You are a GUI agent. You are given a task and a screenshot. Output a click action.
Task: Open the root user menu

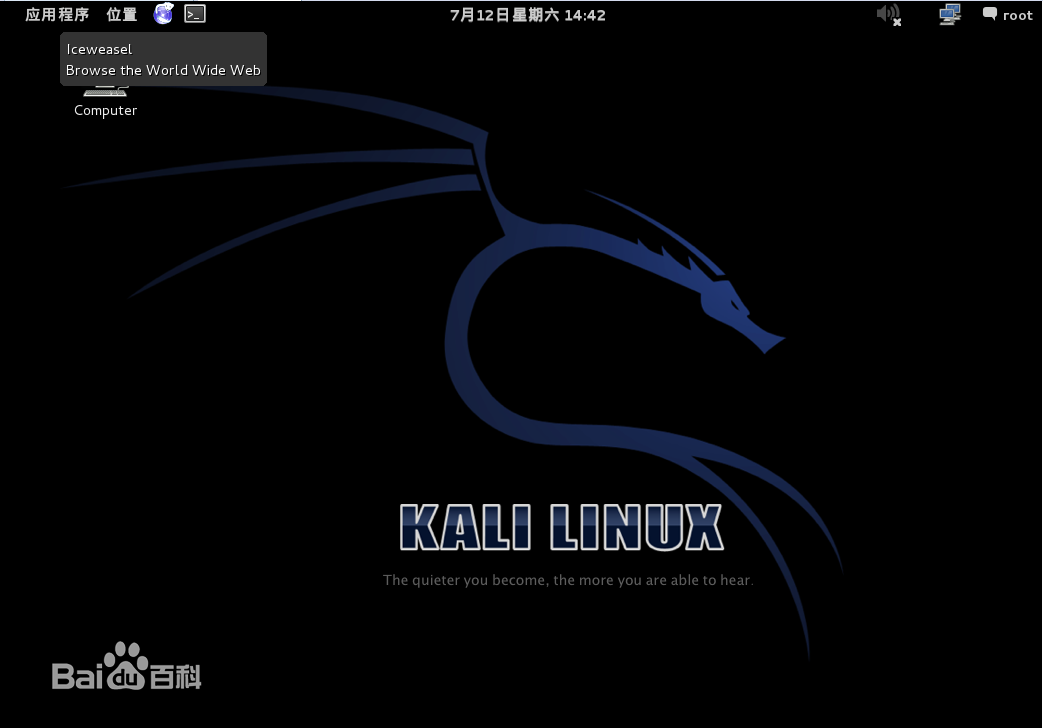1017,15
